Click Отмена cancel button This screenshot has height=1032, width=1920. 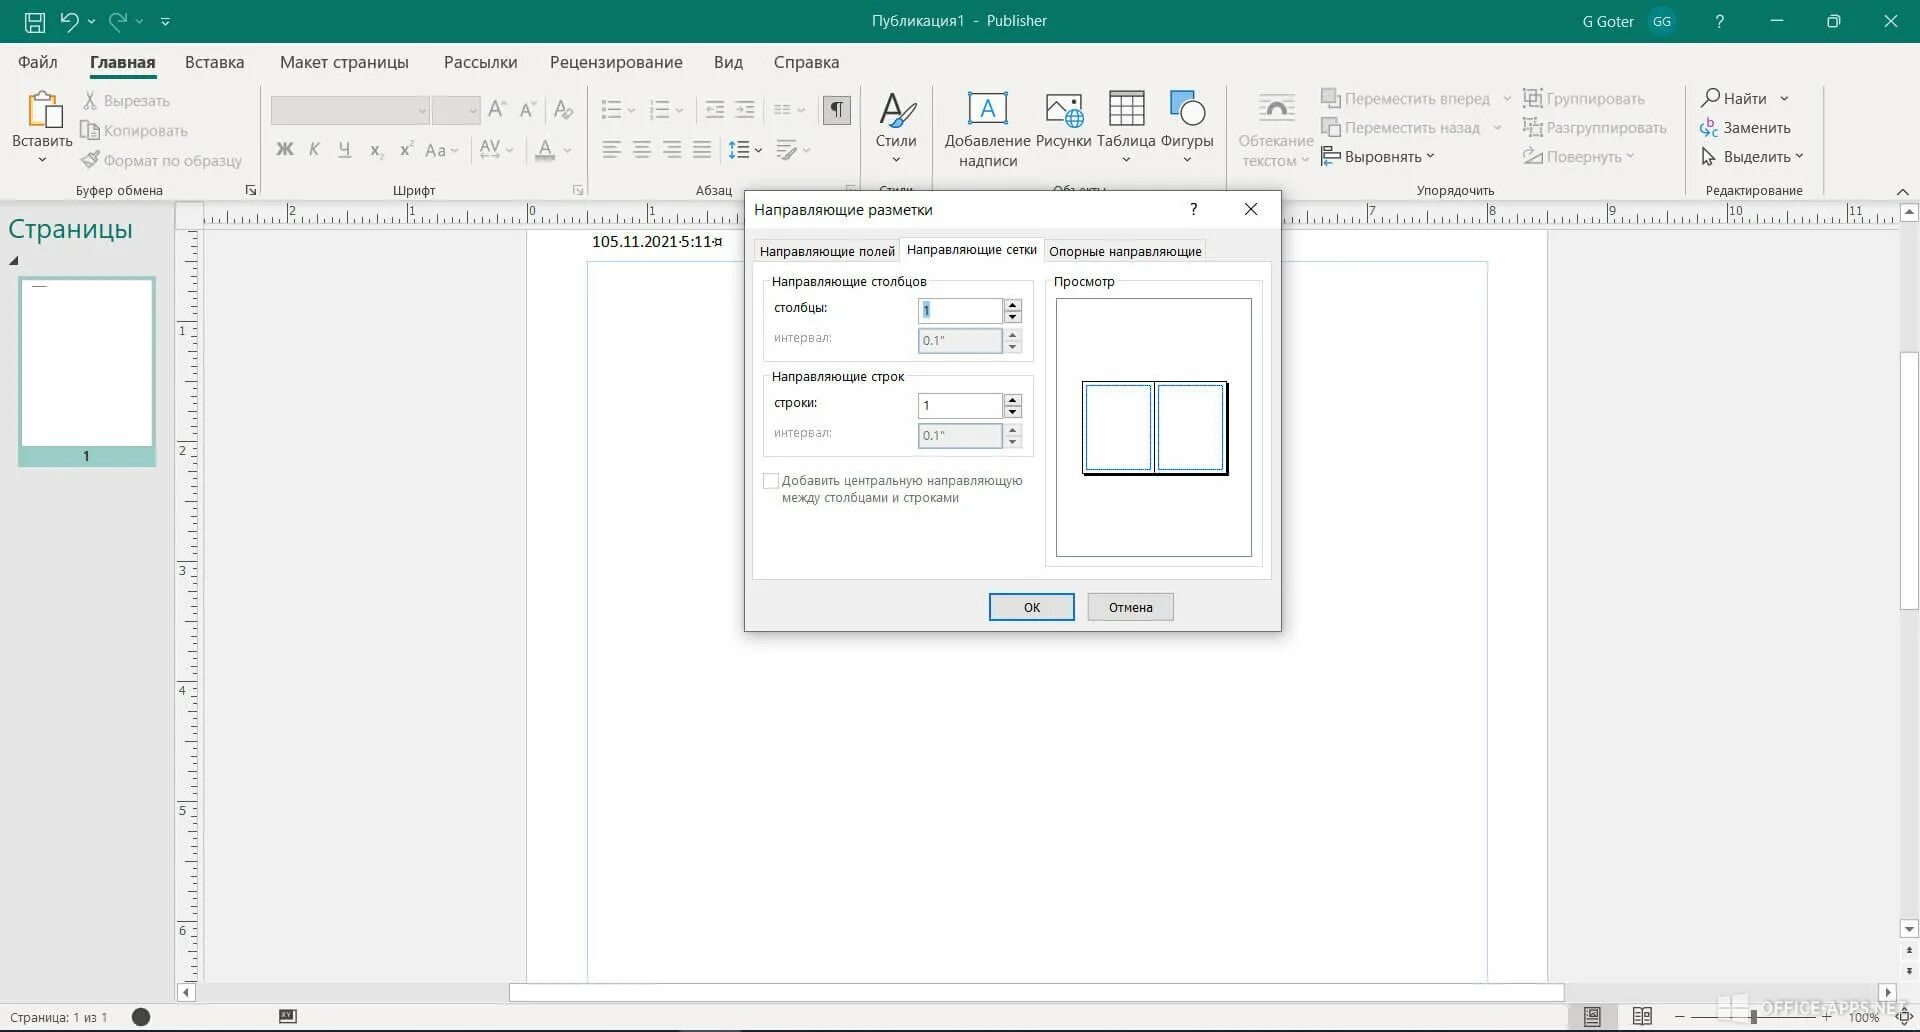pyautogui.click(x=1130, y=607)
